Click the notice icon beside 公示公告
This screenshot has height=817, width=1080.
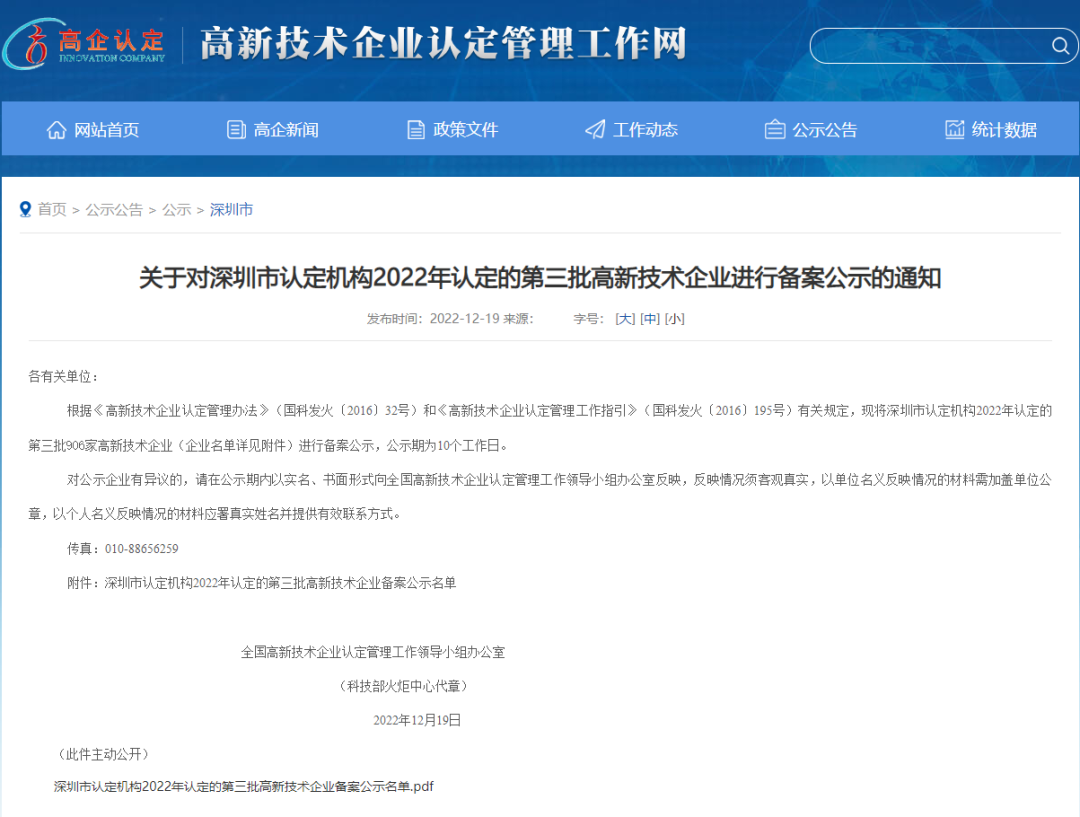point(775,130)
